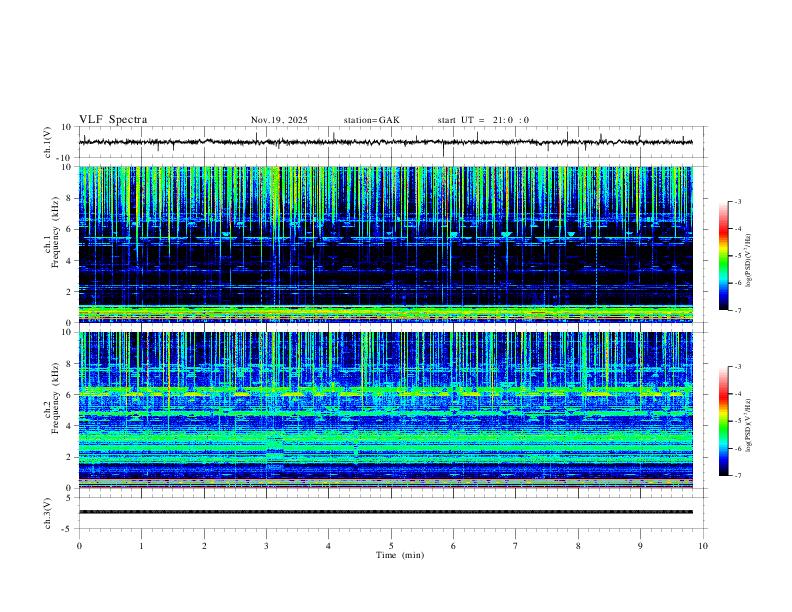Click the ch.2 spectrogram panel
This screenshot has height=612, width=792.
386,410
